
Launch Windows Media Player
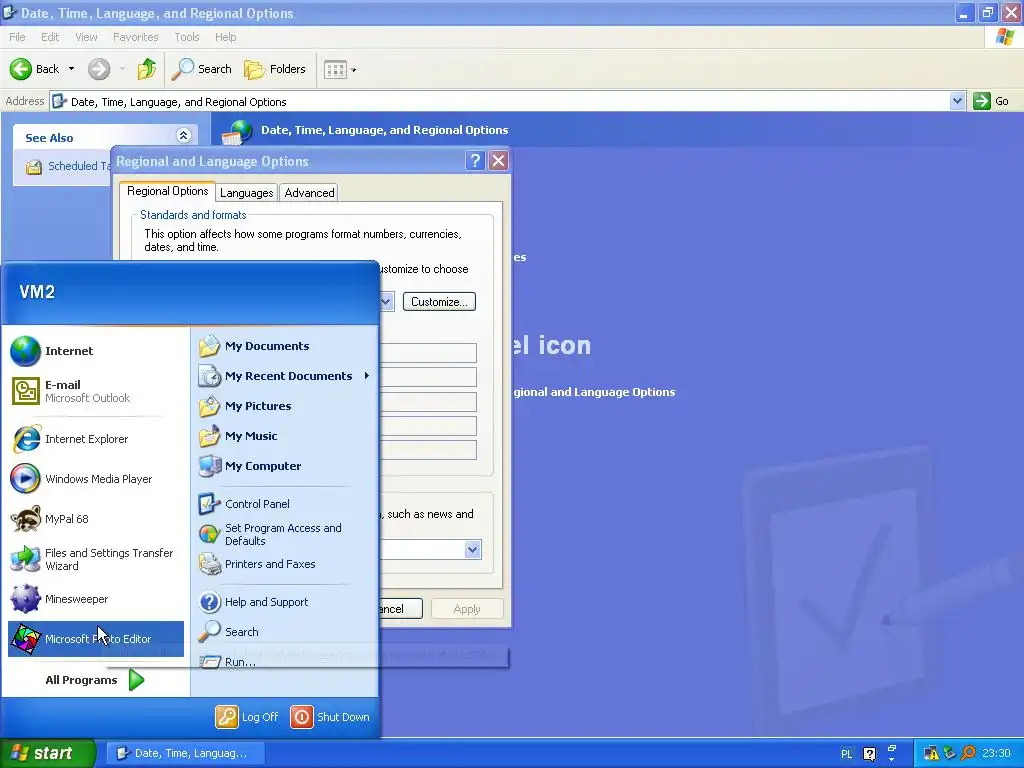96,479
